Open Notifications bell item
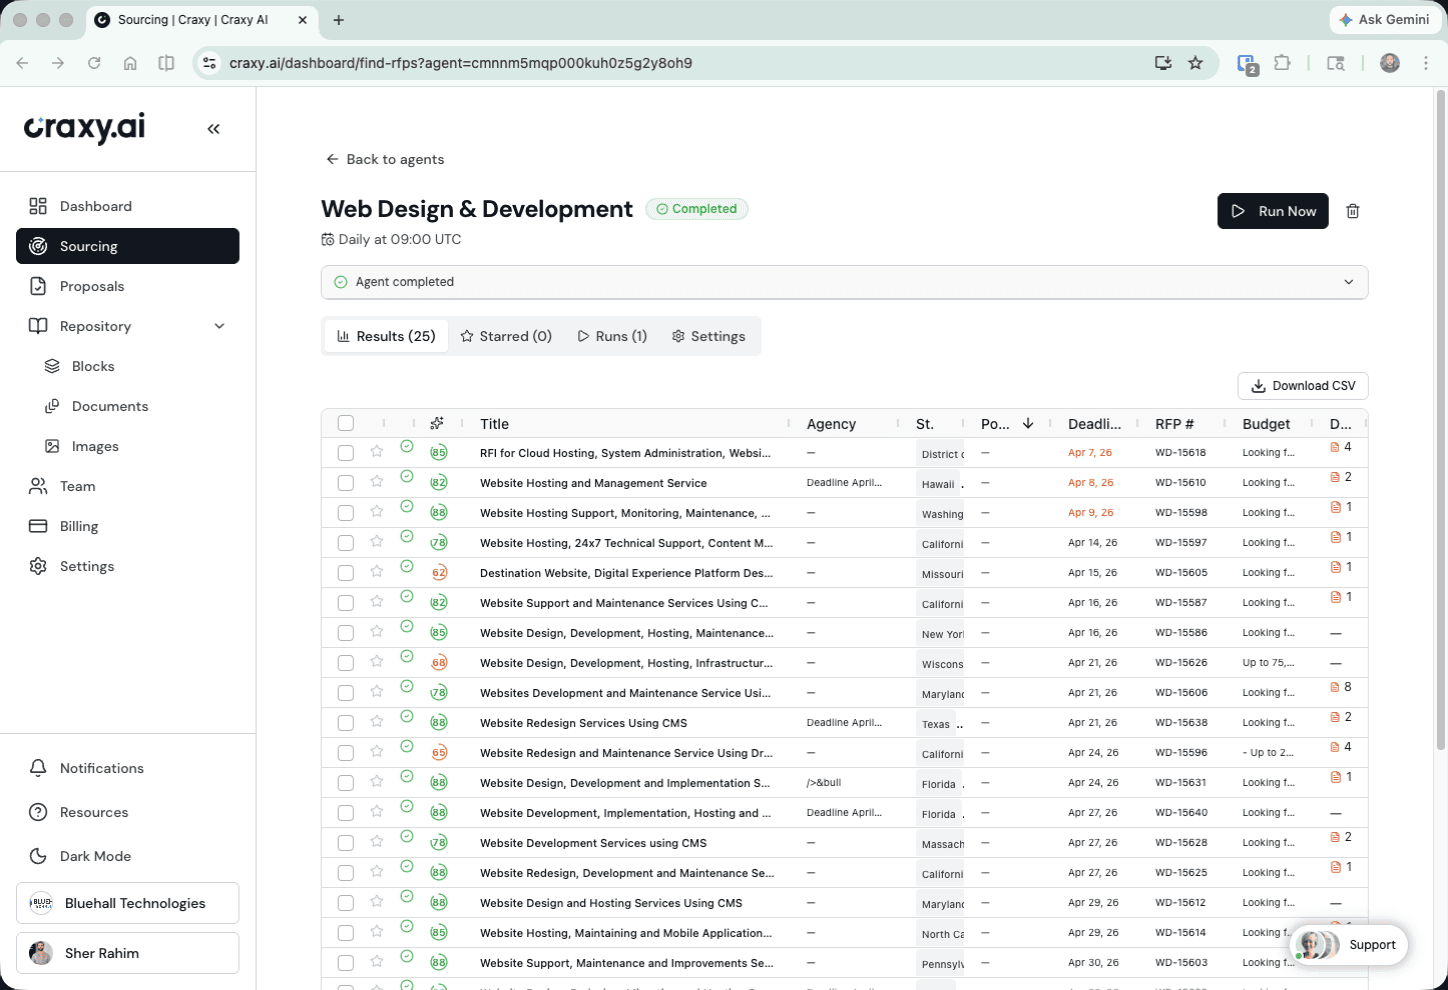 (127, 768)
